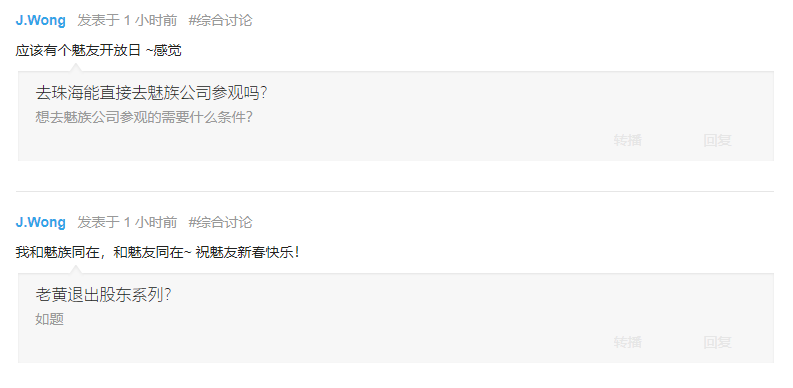Click 转播 under the 老黄退出股东系列 thread

tap(628, 342)
